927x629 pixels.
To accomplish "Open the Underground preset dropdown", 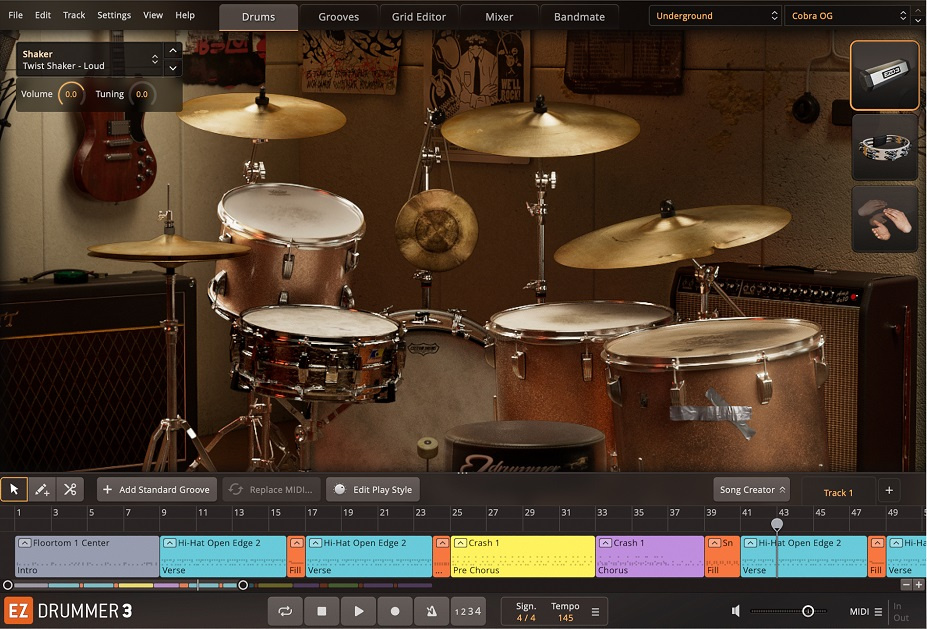I will point(714,15).
